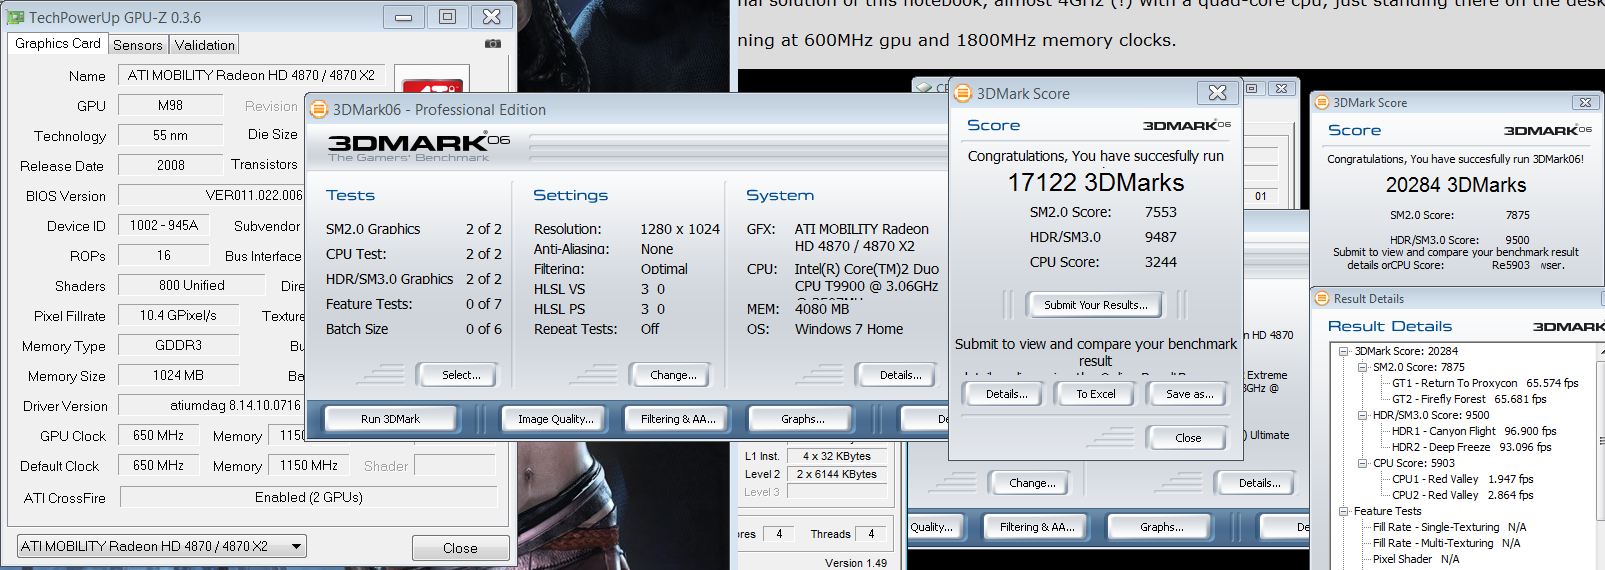
Task: Click the 17122 3DMarks score text
Action: point(1095,183)
